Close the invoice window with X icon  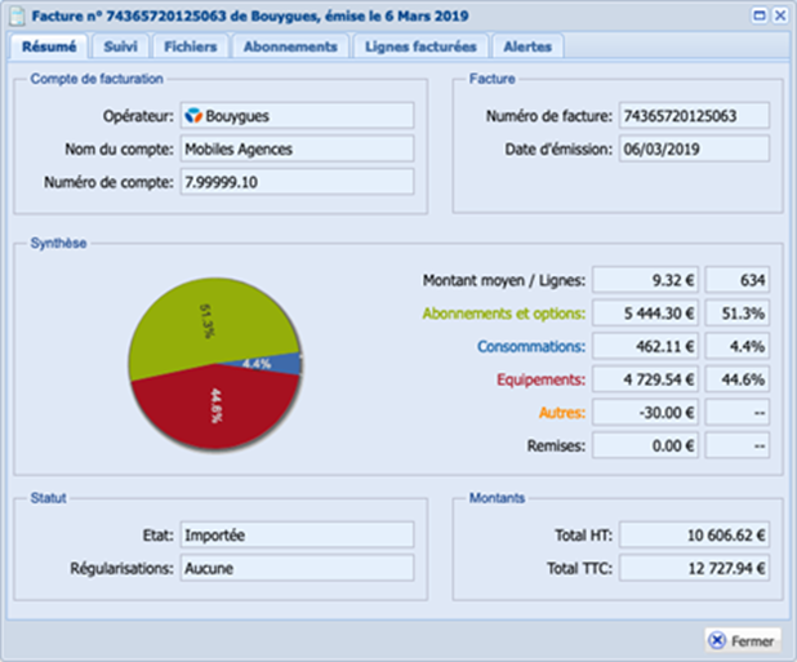tap(779, 16)
